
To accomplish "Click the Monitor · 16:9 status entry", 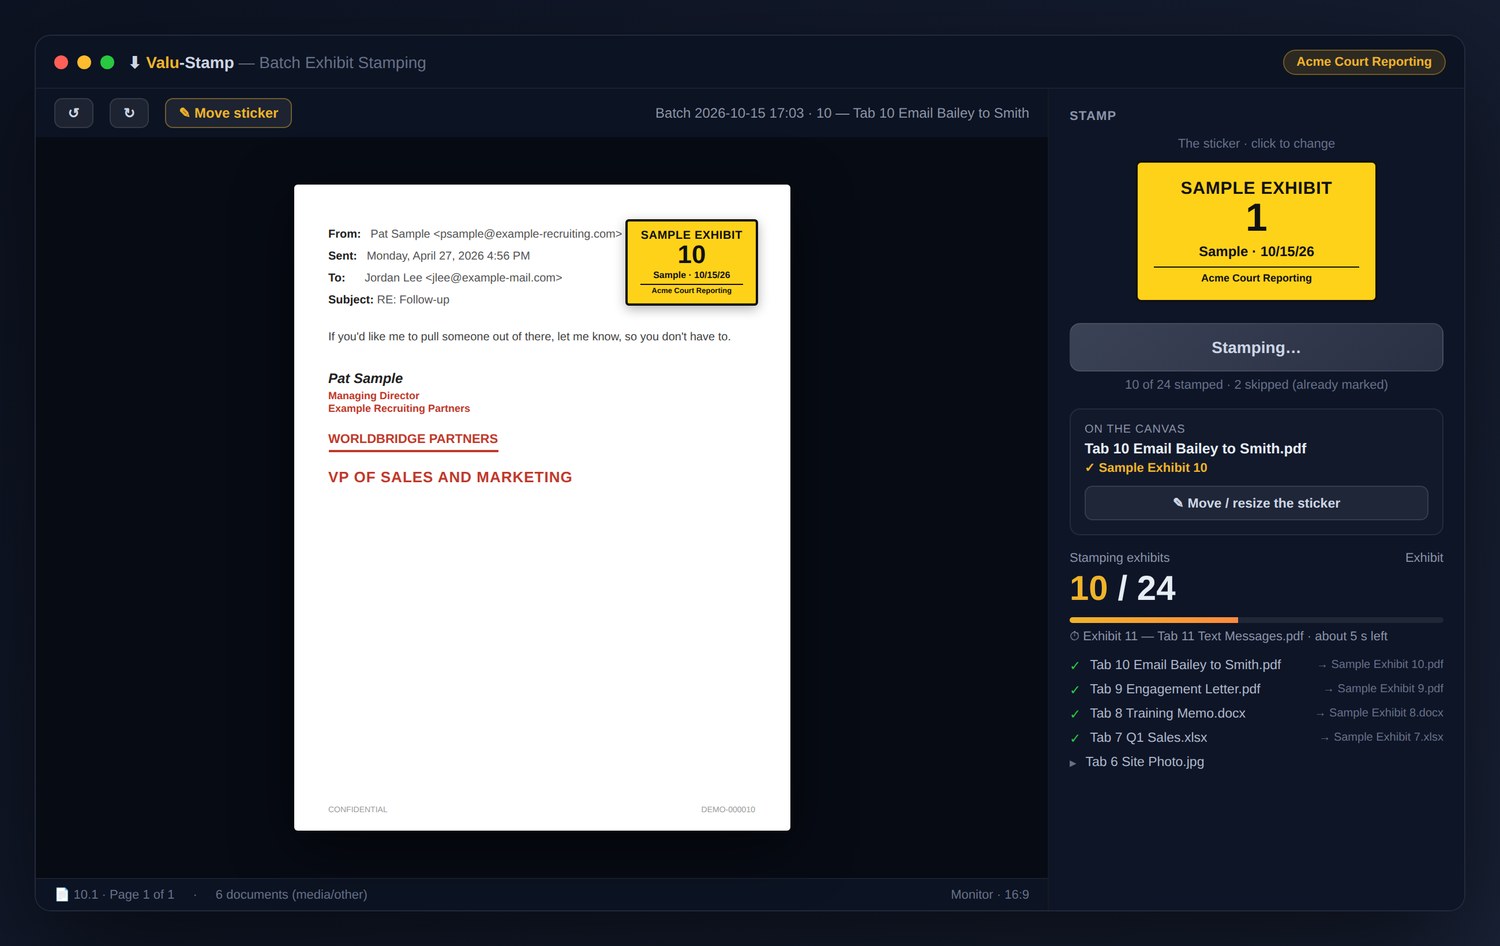I will [990, 894].
